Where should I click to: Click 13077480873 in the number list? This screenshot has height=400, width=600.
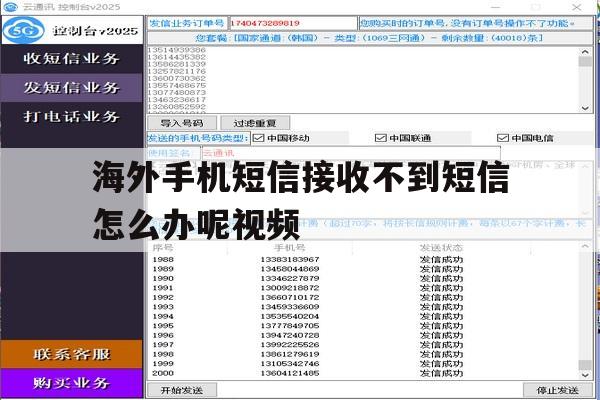(177, 92)
